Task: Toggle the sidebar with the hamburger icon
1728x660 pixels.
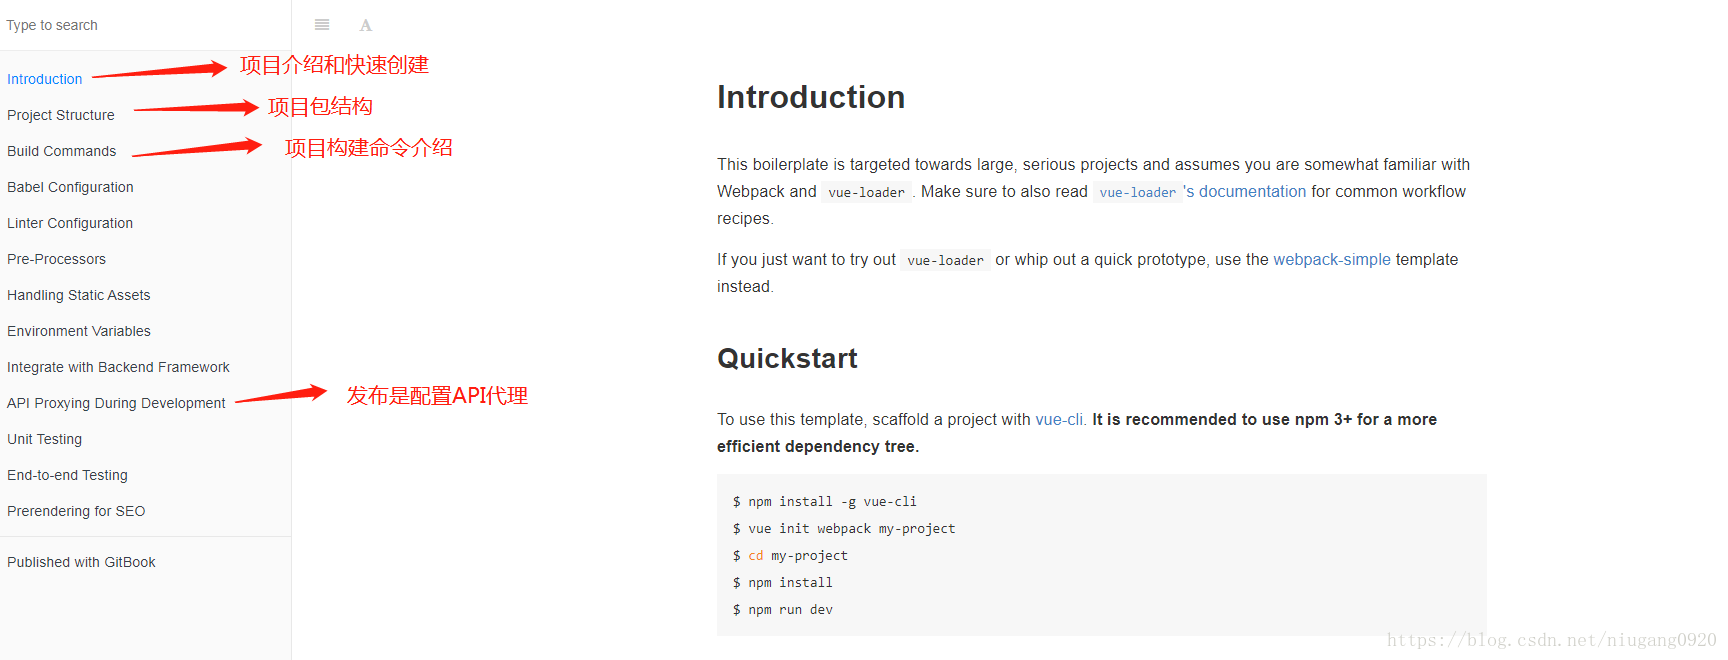Action: coord(322,25)
